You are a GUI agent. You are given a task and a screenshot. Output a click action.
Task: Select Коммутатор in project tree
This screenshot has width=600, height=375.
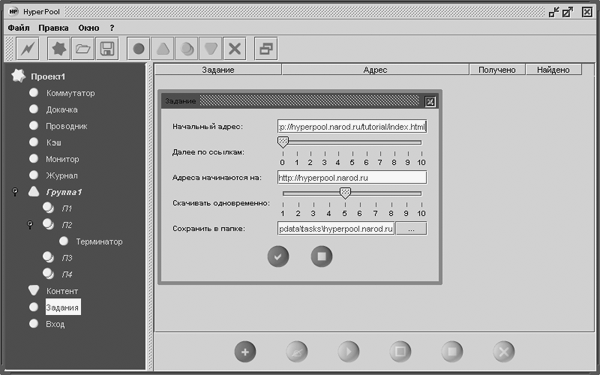70,93
